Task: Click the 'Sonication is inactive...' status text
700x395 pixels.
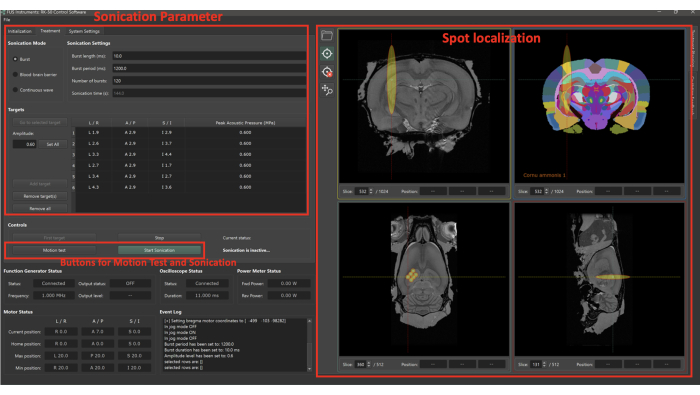Action: (246, 250)
